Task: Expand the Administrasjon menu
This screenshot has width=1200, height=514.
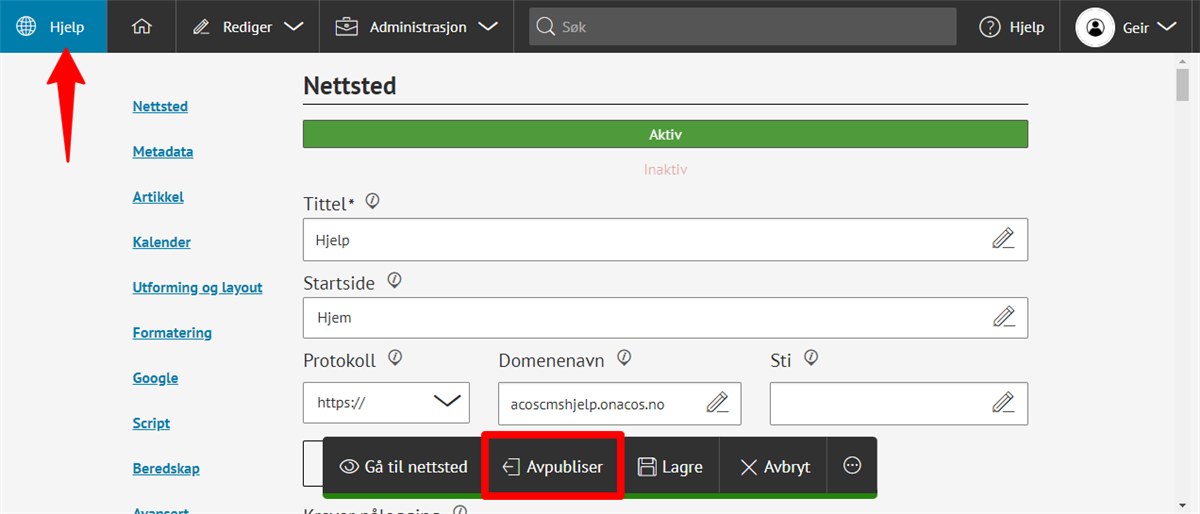Action: pyautogui.click(x=416, y=27)
